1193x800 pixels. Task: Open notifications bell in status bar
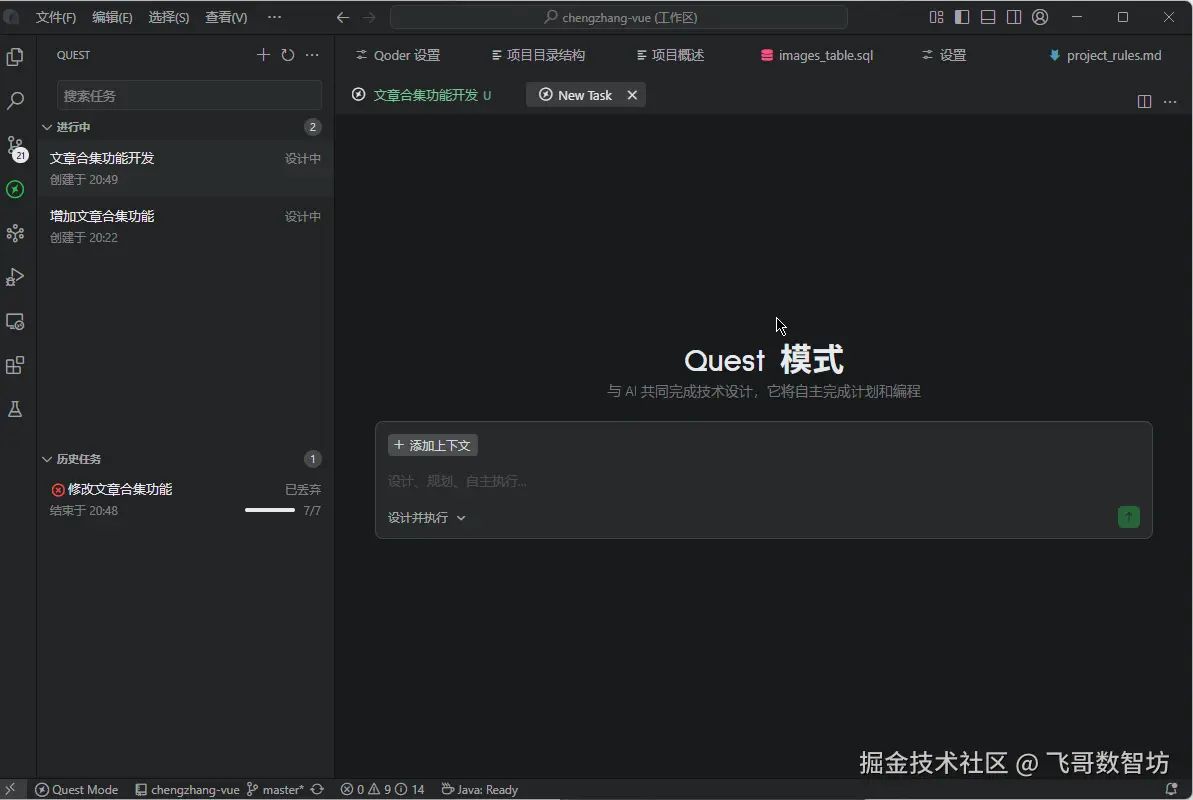pyautogui.click(x=1172, y=789)
